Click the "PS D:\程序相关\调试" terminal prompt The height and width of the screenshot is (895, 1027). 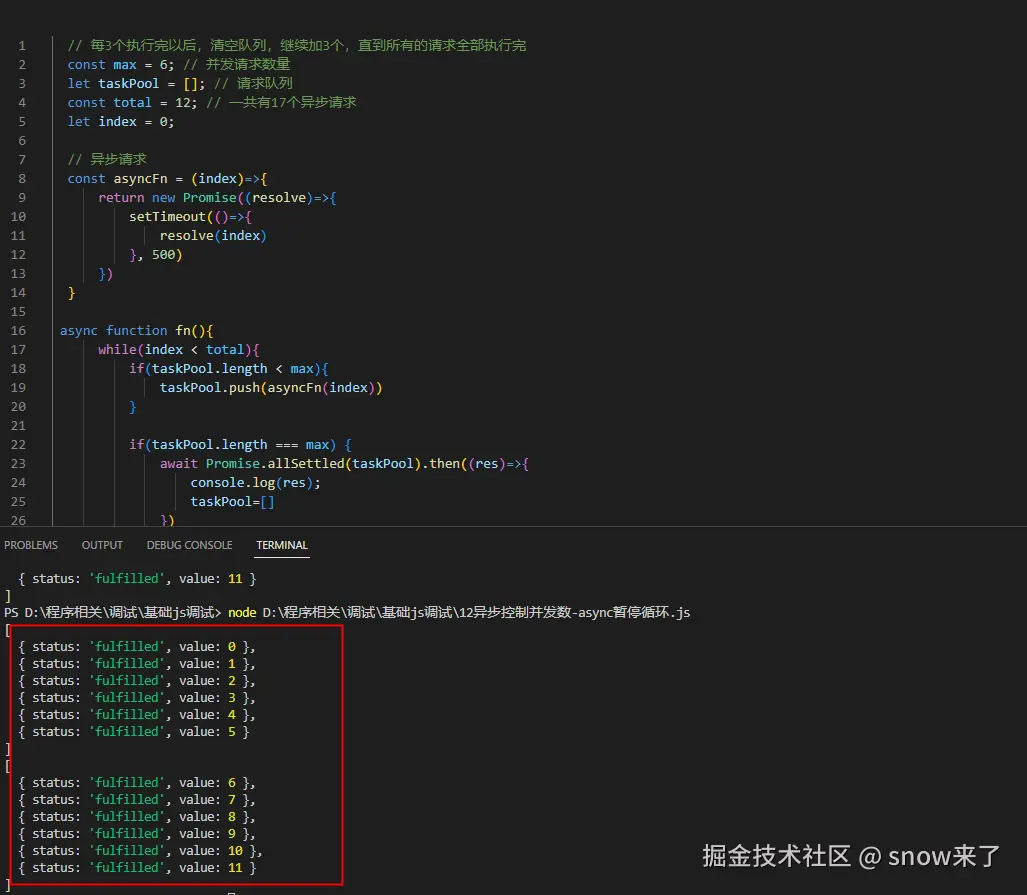(x=113, y=613)
